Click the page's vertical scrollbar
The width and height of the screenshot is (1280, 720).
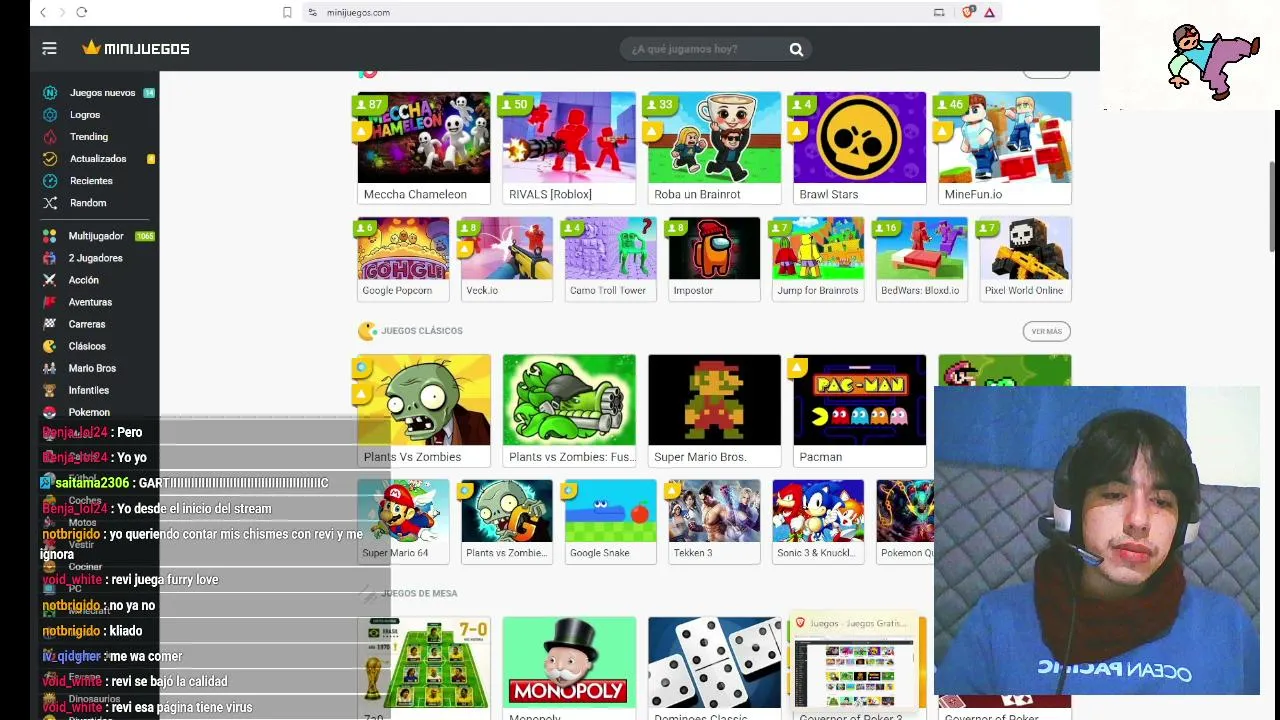(x=1273, y=205)
